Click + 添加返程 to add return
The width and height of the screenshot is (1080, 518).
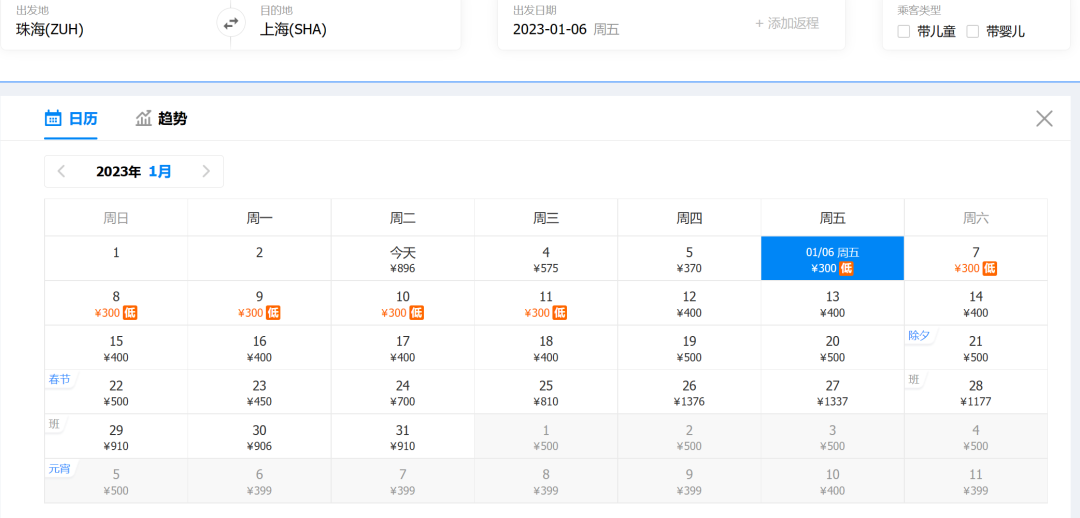pos(787,23)
